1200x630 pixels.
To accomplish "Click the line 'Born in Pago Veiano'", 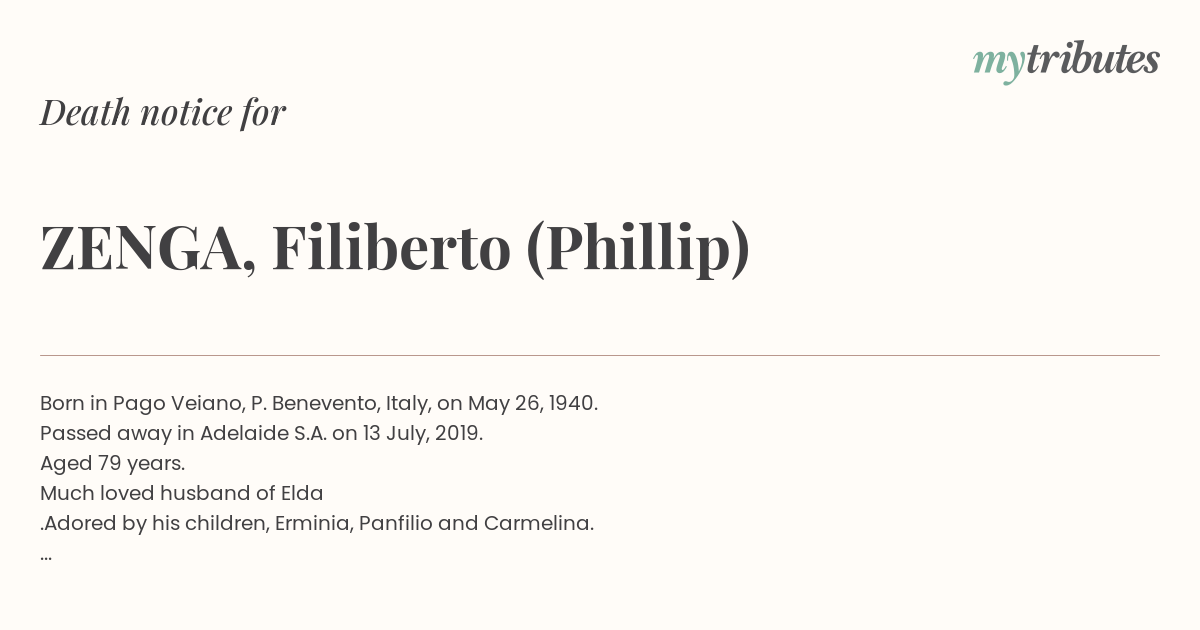I will tap(319, 403).
